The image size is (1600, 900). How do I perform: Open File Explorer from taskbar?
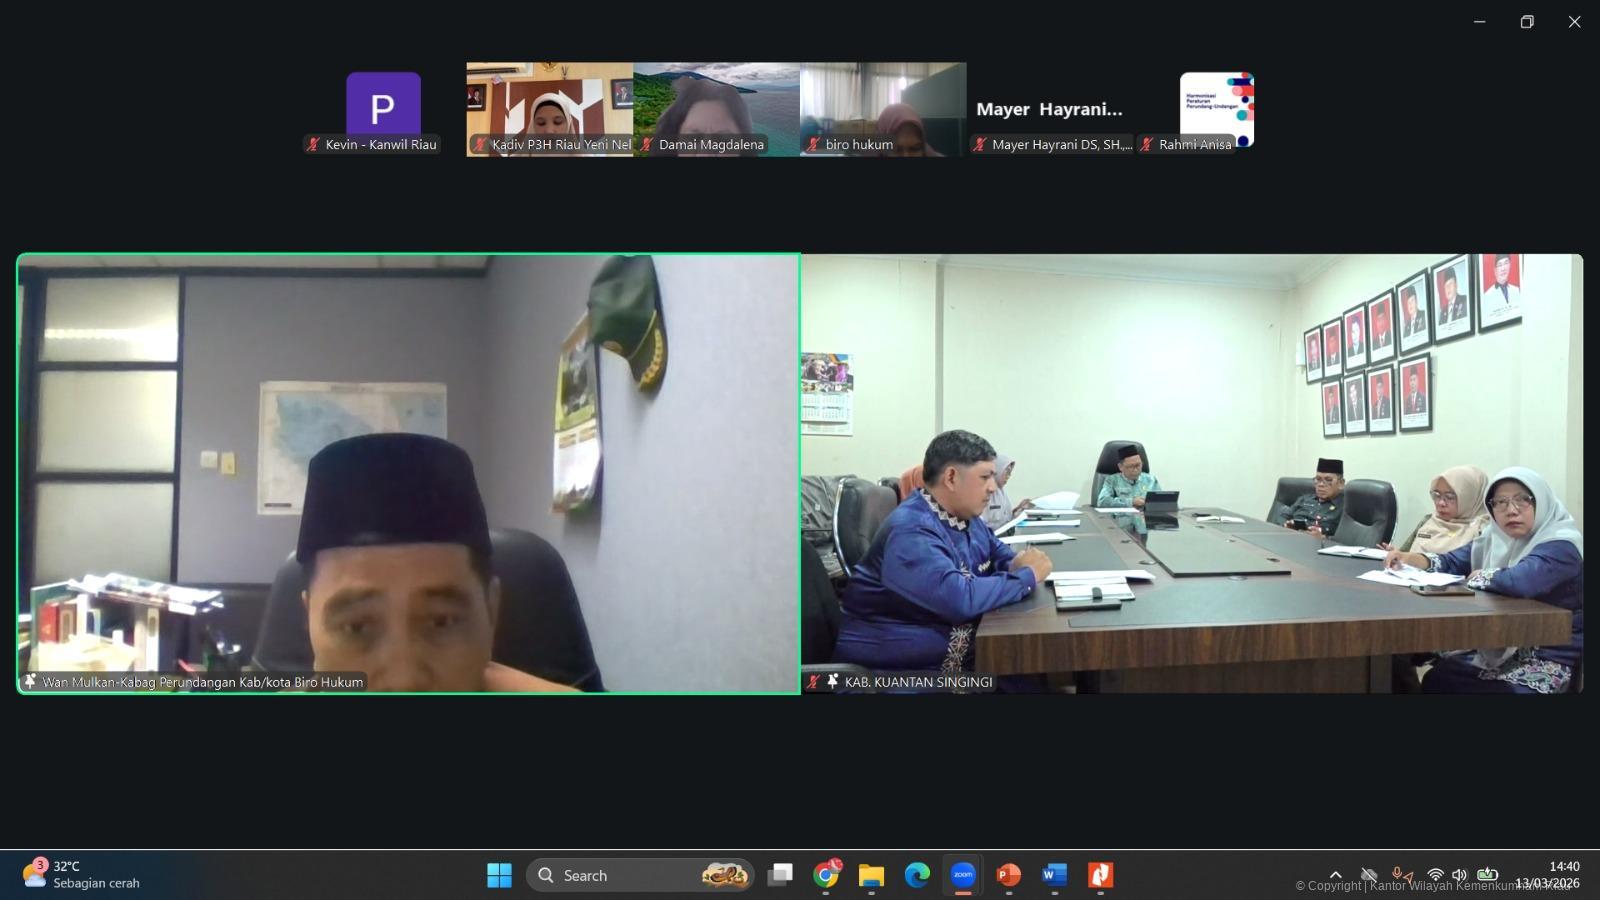point(871,875)
